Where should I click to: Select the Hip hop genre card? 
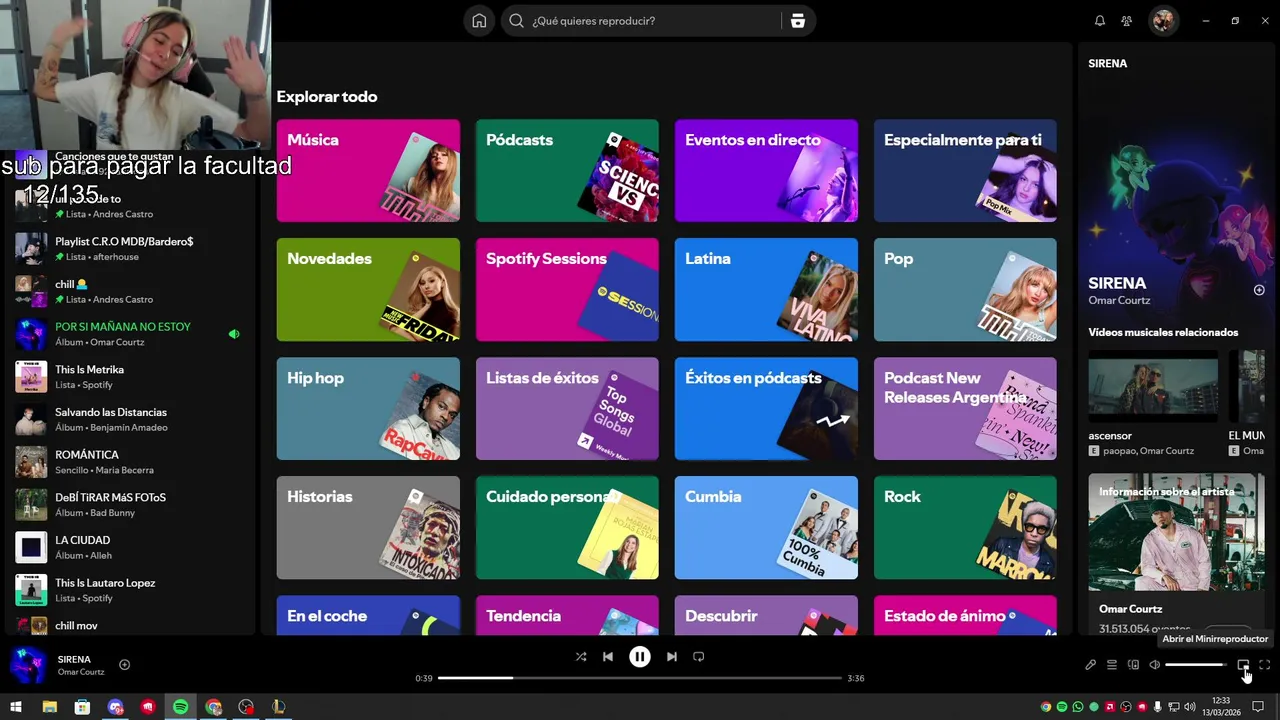point(368,409)
